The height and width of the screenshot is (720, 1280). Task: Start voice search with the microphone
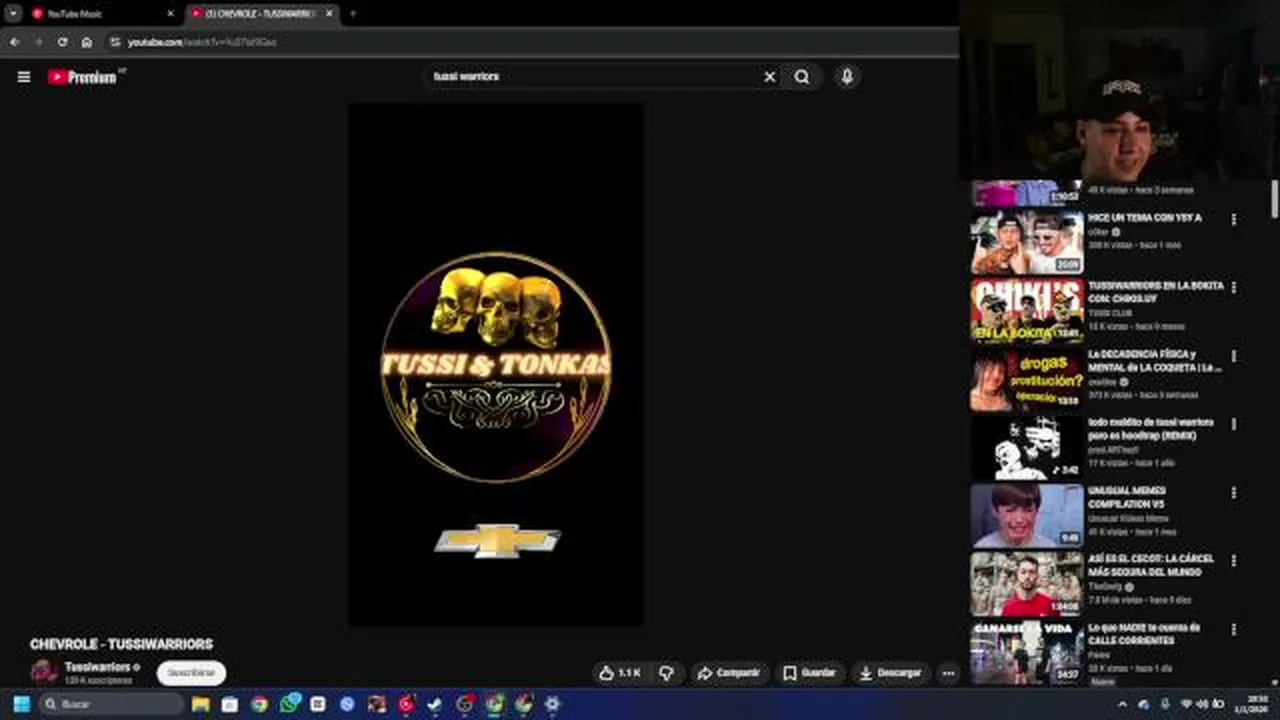click(x=847, y=77)
